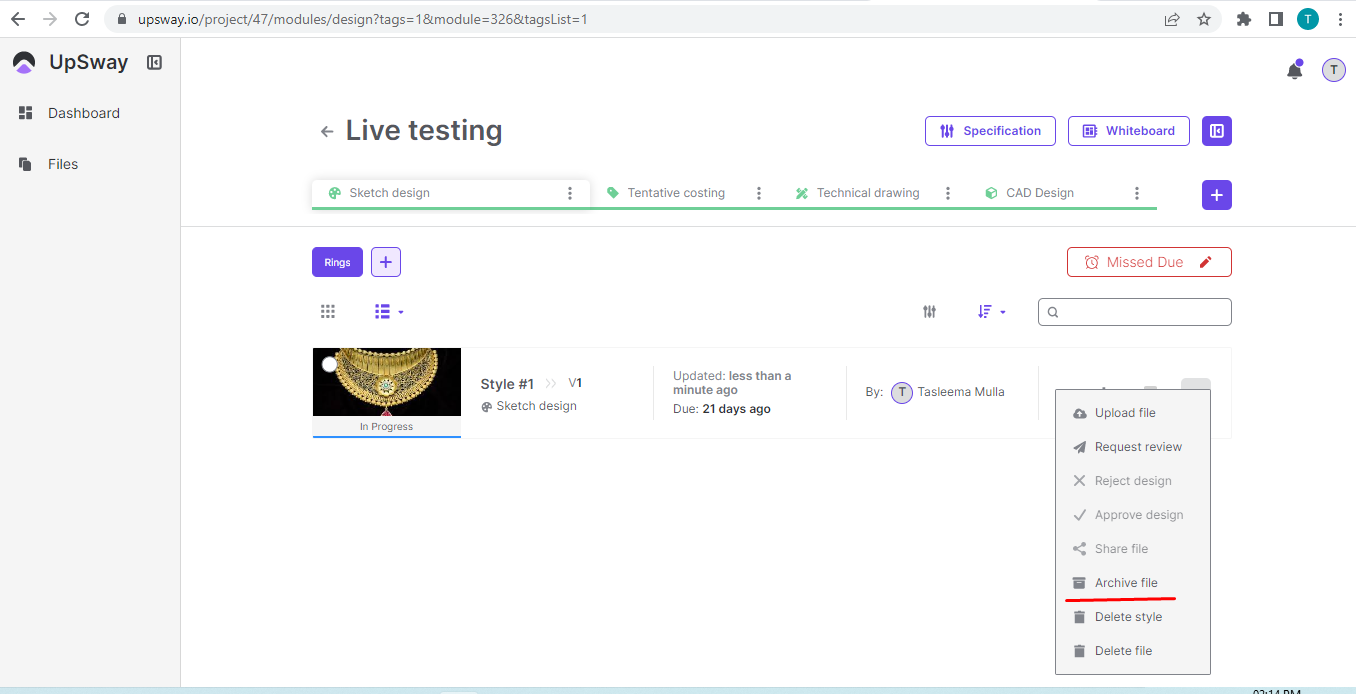Viewport: 1356px width, 694px height.
Task: Edit due date using red pencil icon
Action: 1205,262
